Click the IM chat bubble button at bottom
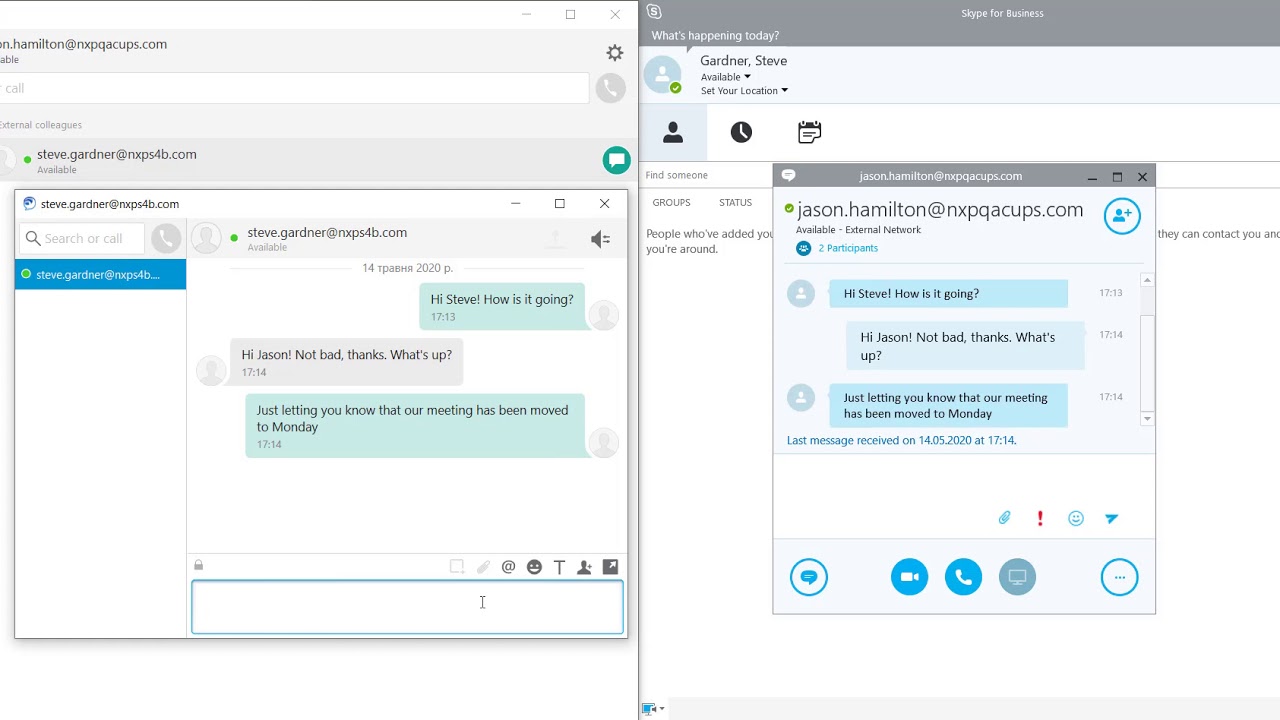The width and height of the screenshot is (1280, 720). 809,577
